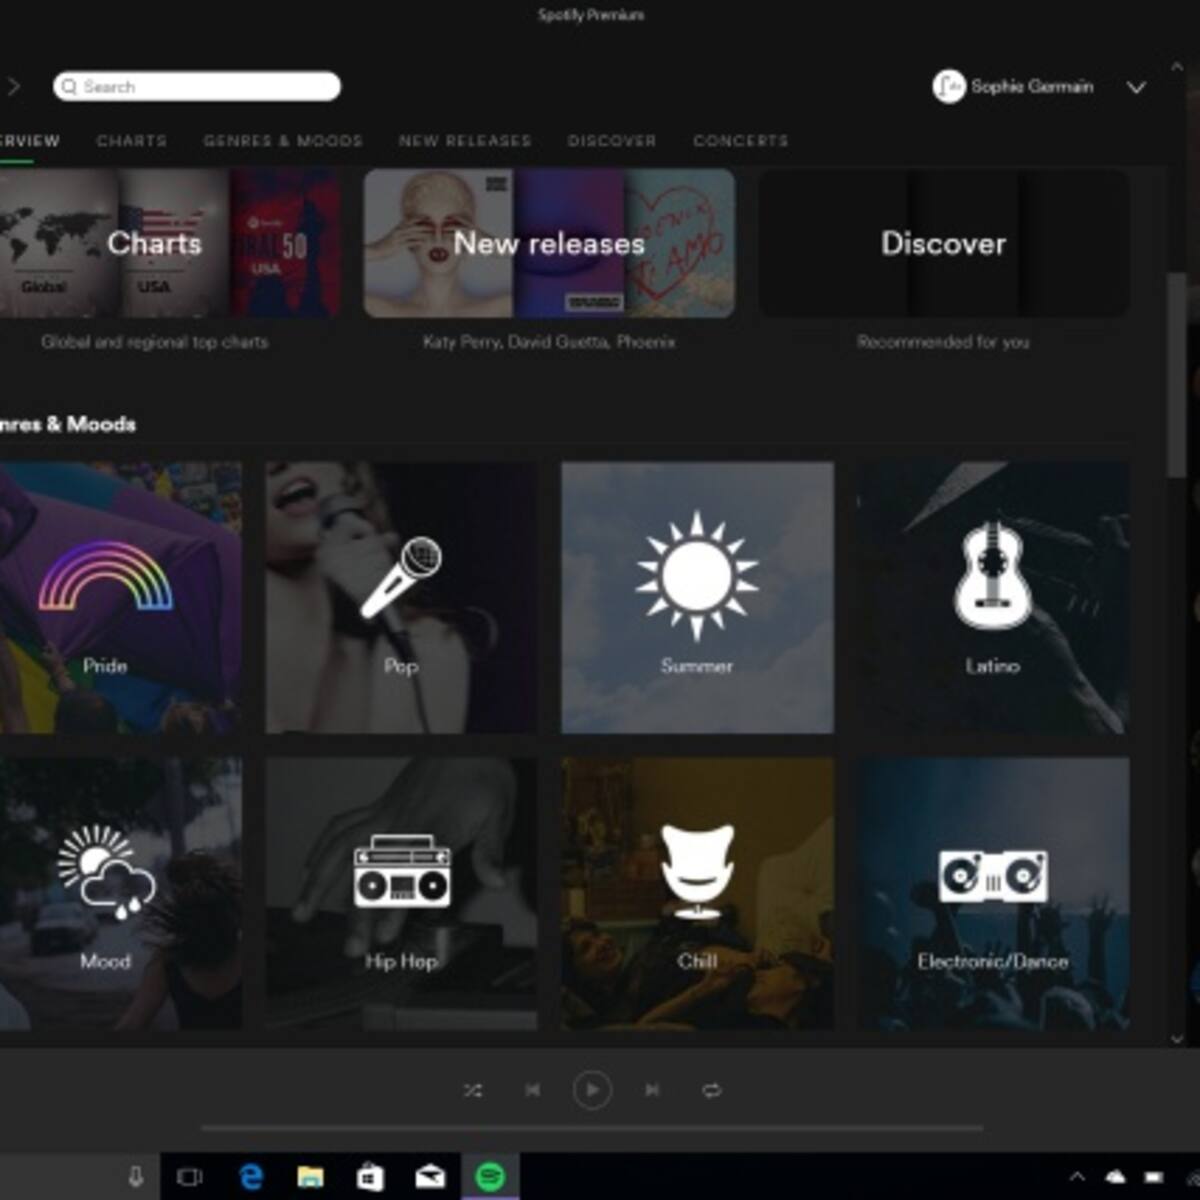Viewport: 1200px width, 1200px height.
Task: Toggle repeat mode
Action: pyautogui.click(x=711, y=1090)
